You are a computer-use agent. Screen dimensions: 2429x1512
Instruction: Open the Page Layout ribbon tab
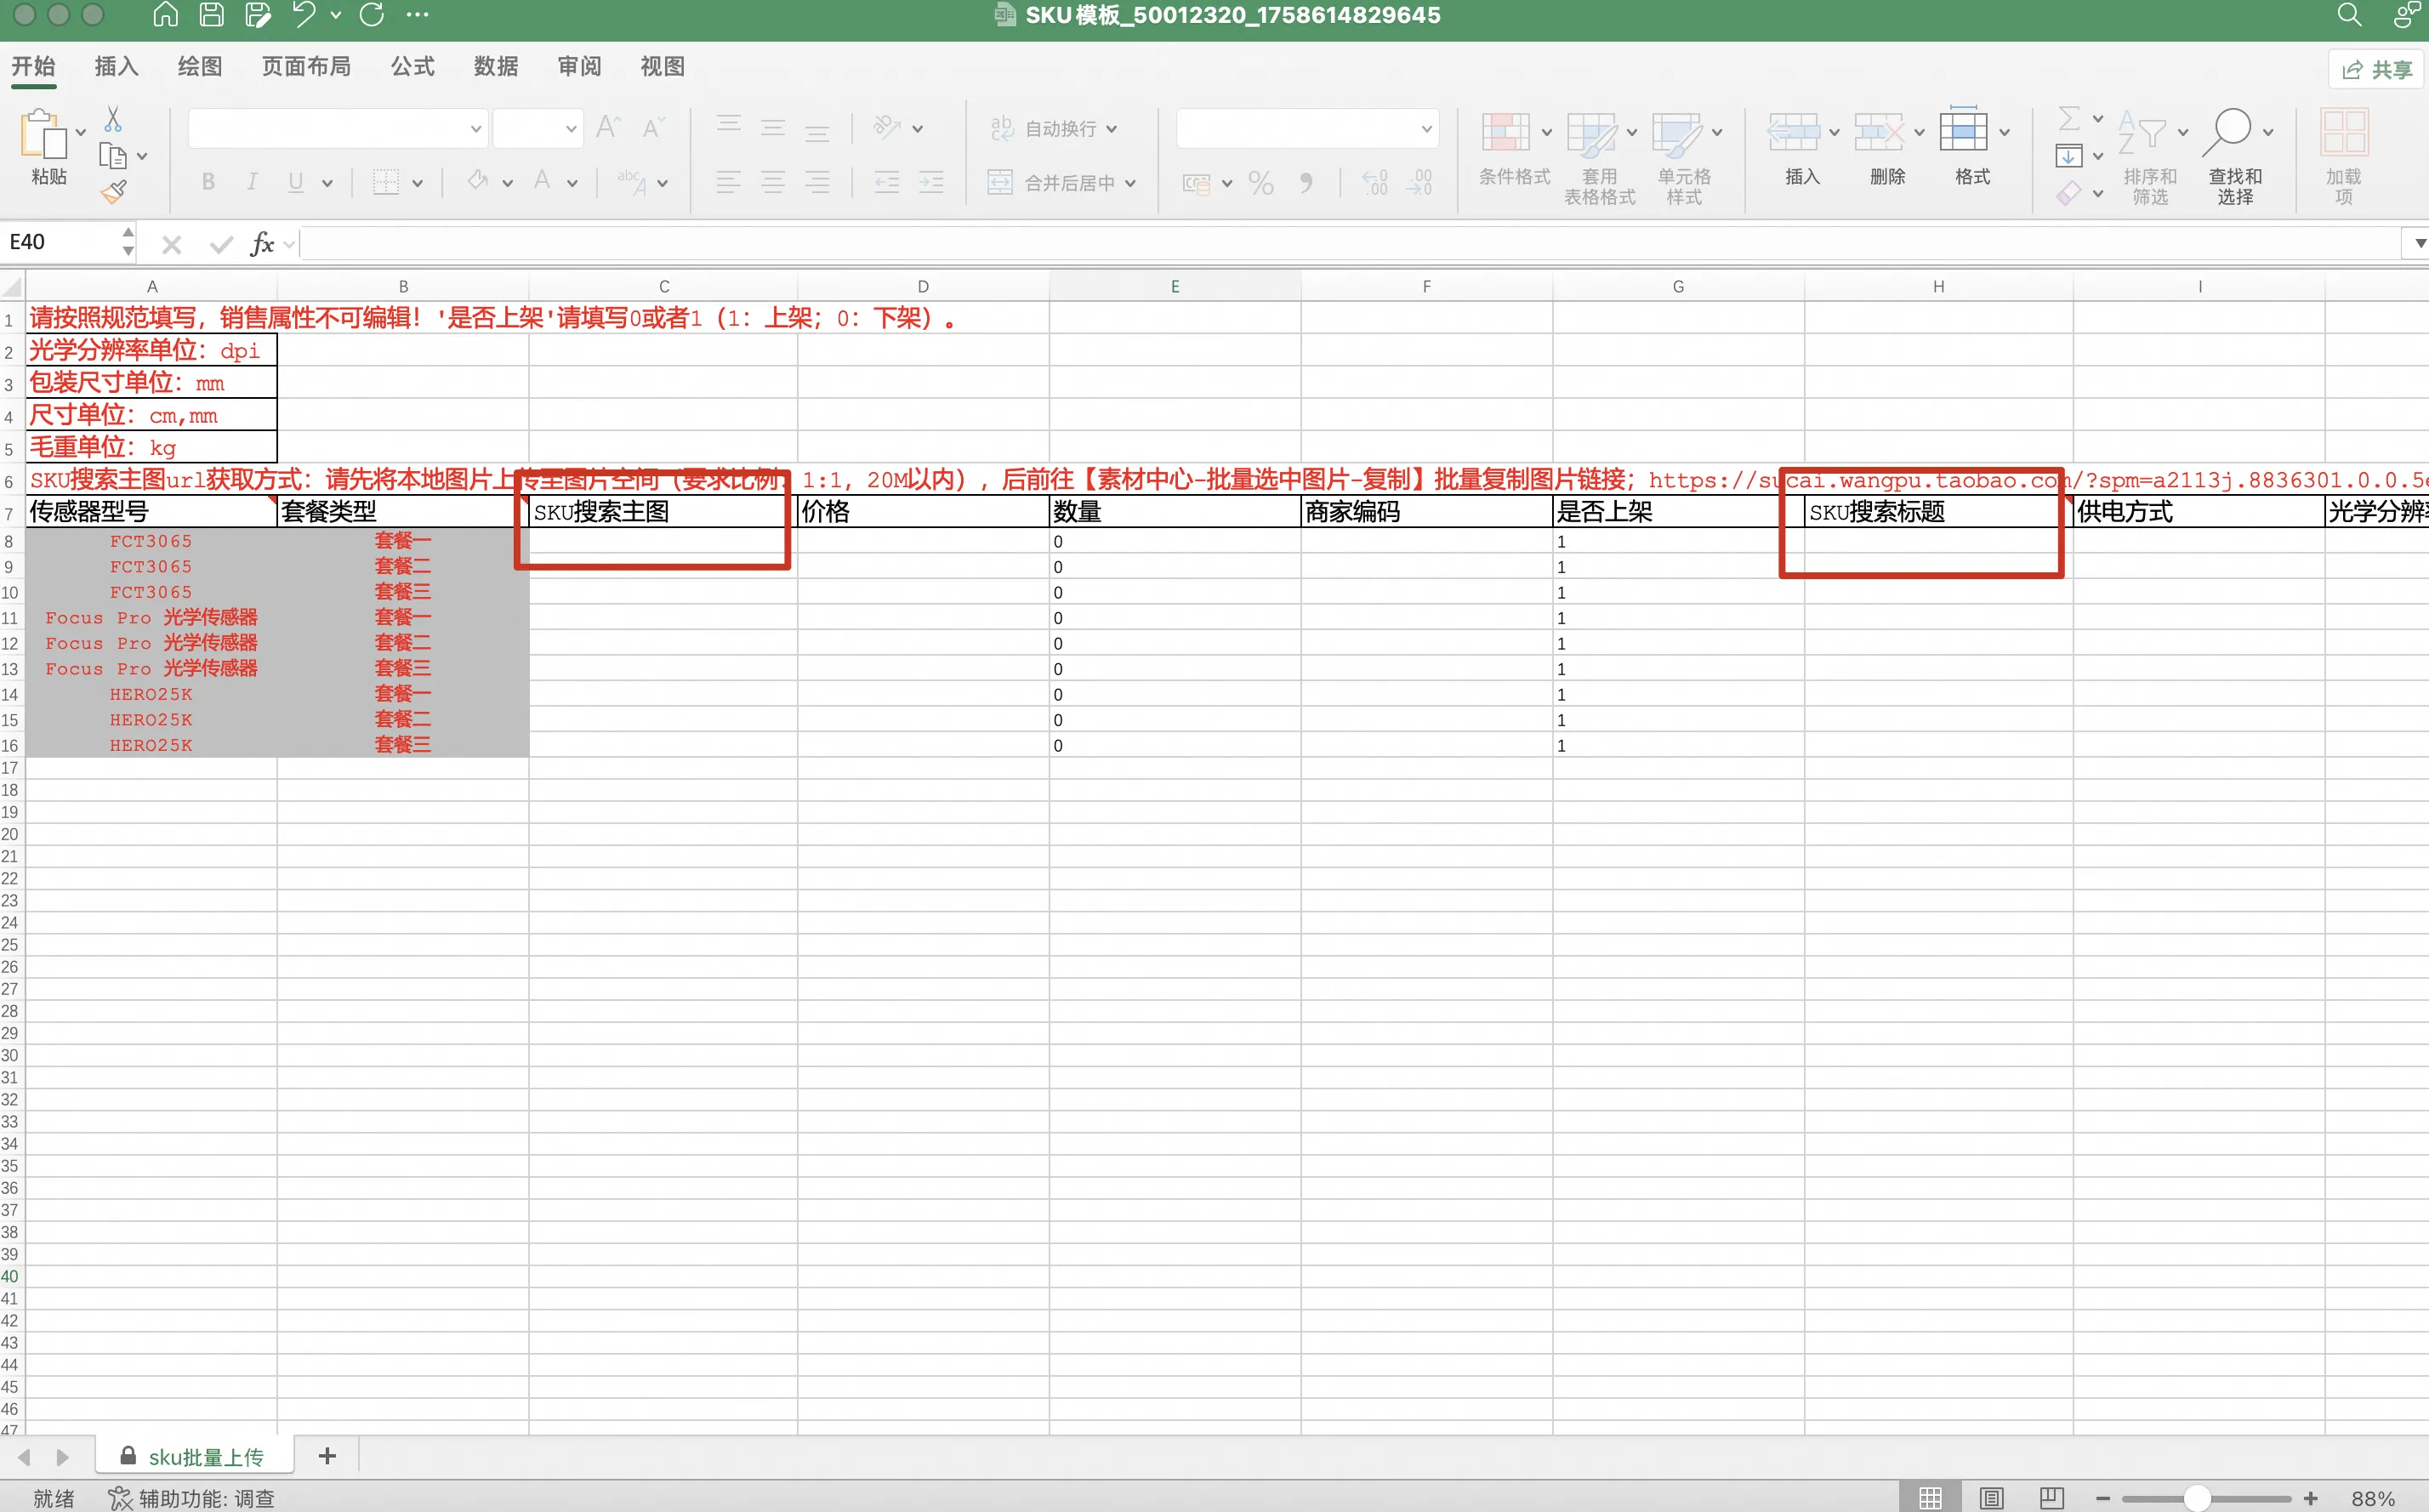click(306, 66)
